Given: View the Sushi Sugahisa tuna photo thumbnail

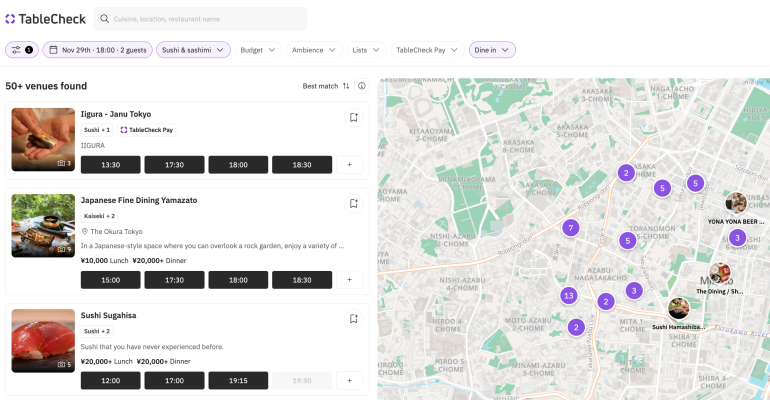Looking at the screenshot, I should point(43,341).
